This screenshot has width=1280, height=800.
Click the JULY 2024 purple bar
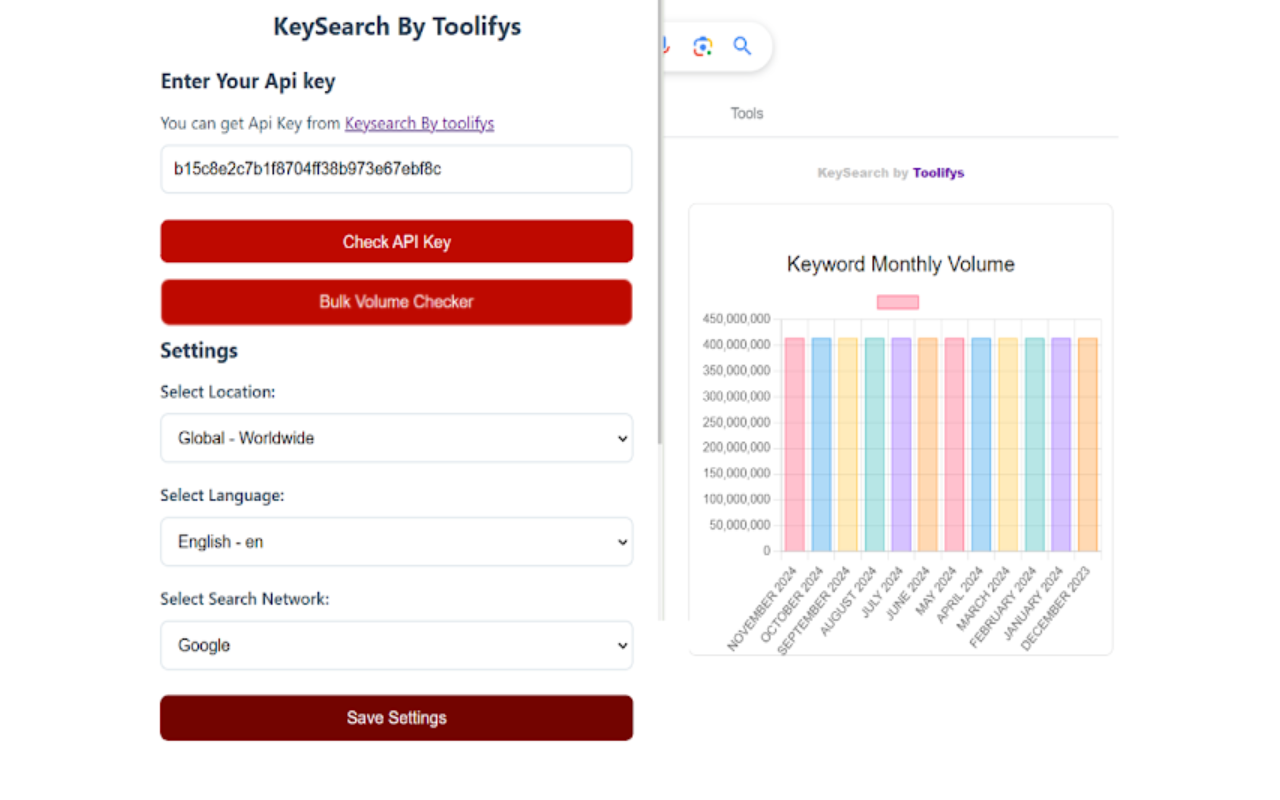coord(901,445)
